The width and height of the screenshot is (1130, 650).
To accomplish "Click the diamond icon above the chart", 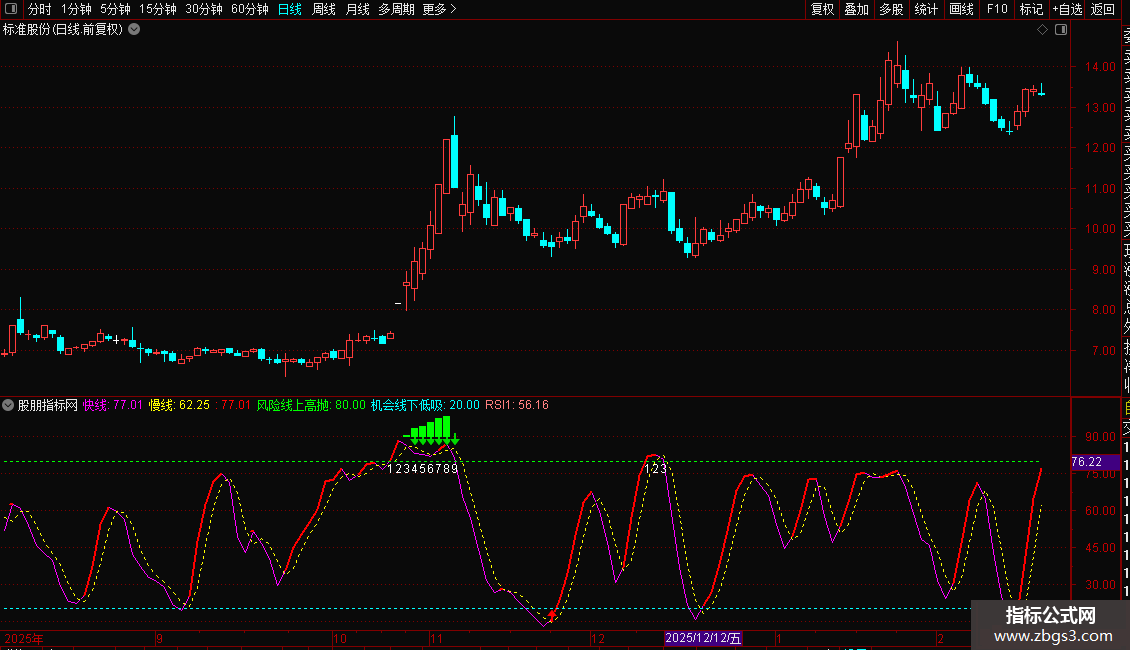I will [1042, 30].
